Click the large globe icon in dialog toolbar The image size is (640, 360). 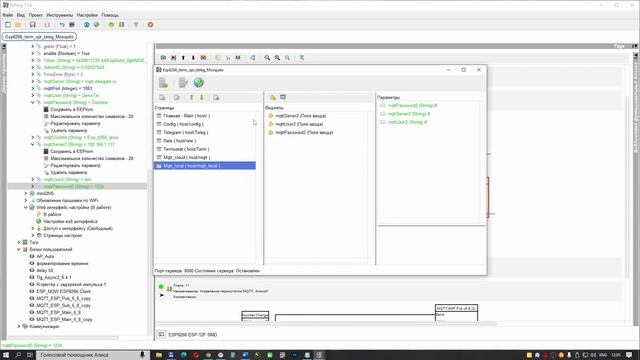pyautogui.click(x=199, y=83)
